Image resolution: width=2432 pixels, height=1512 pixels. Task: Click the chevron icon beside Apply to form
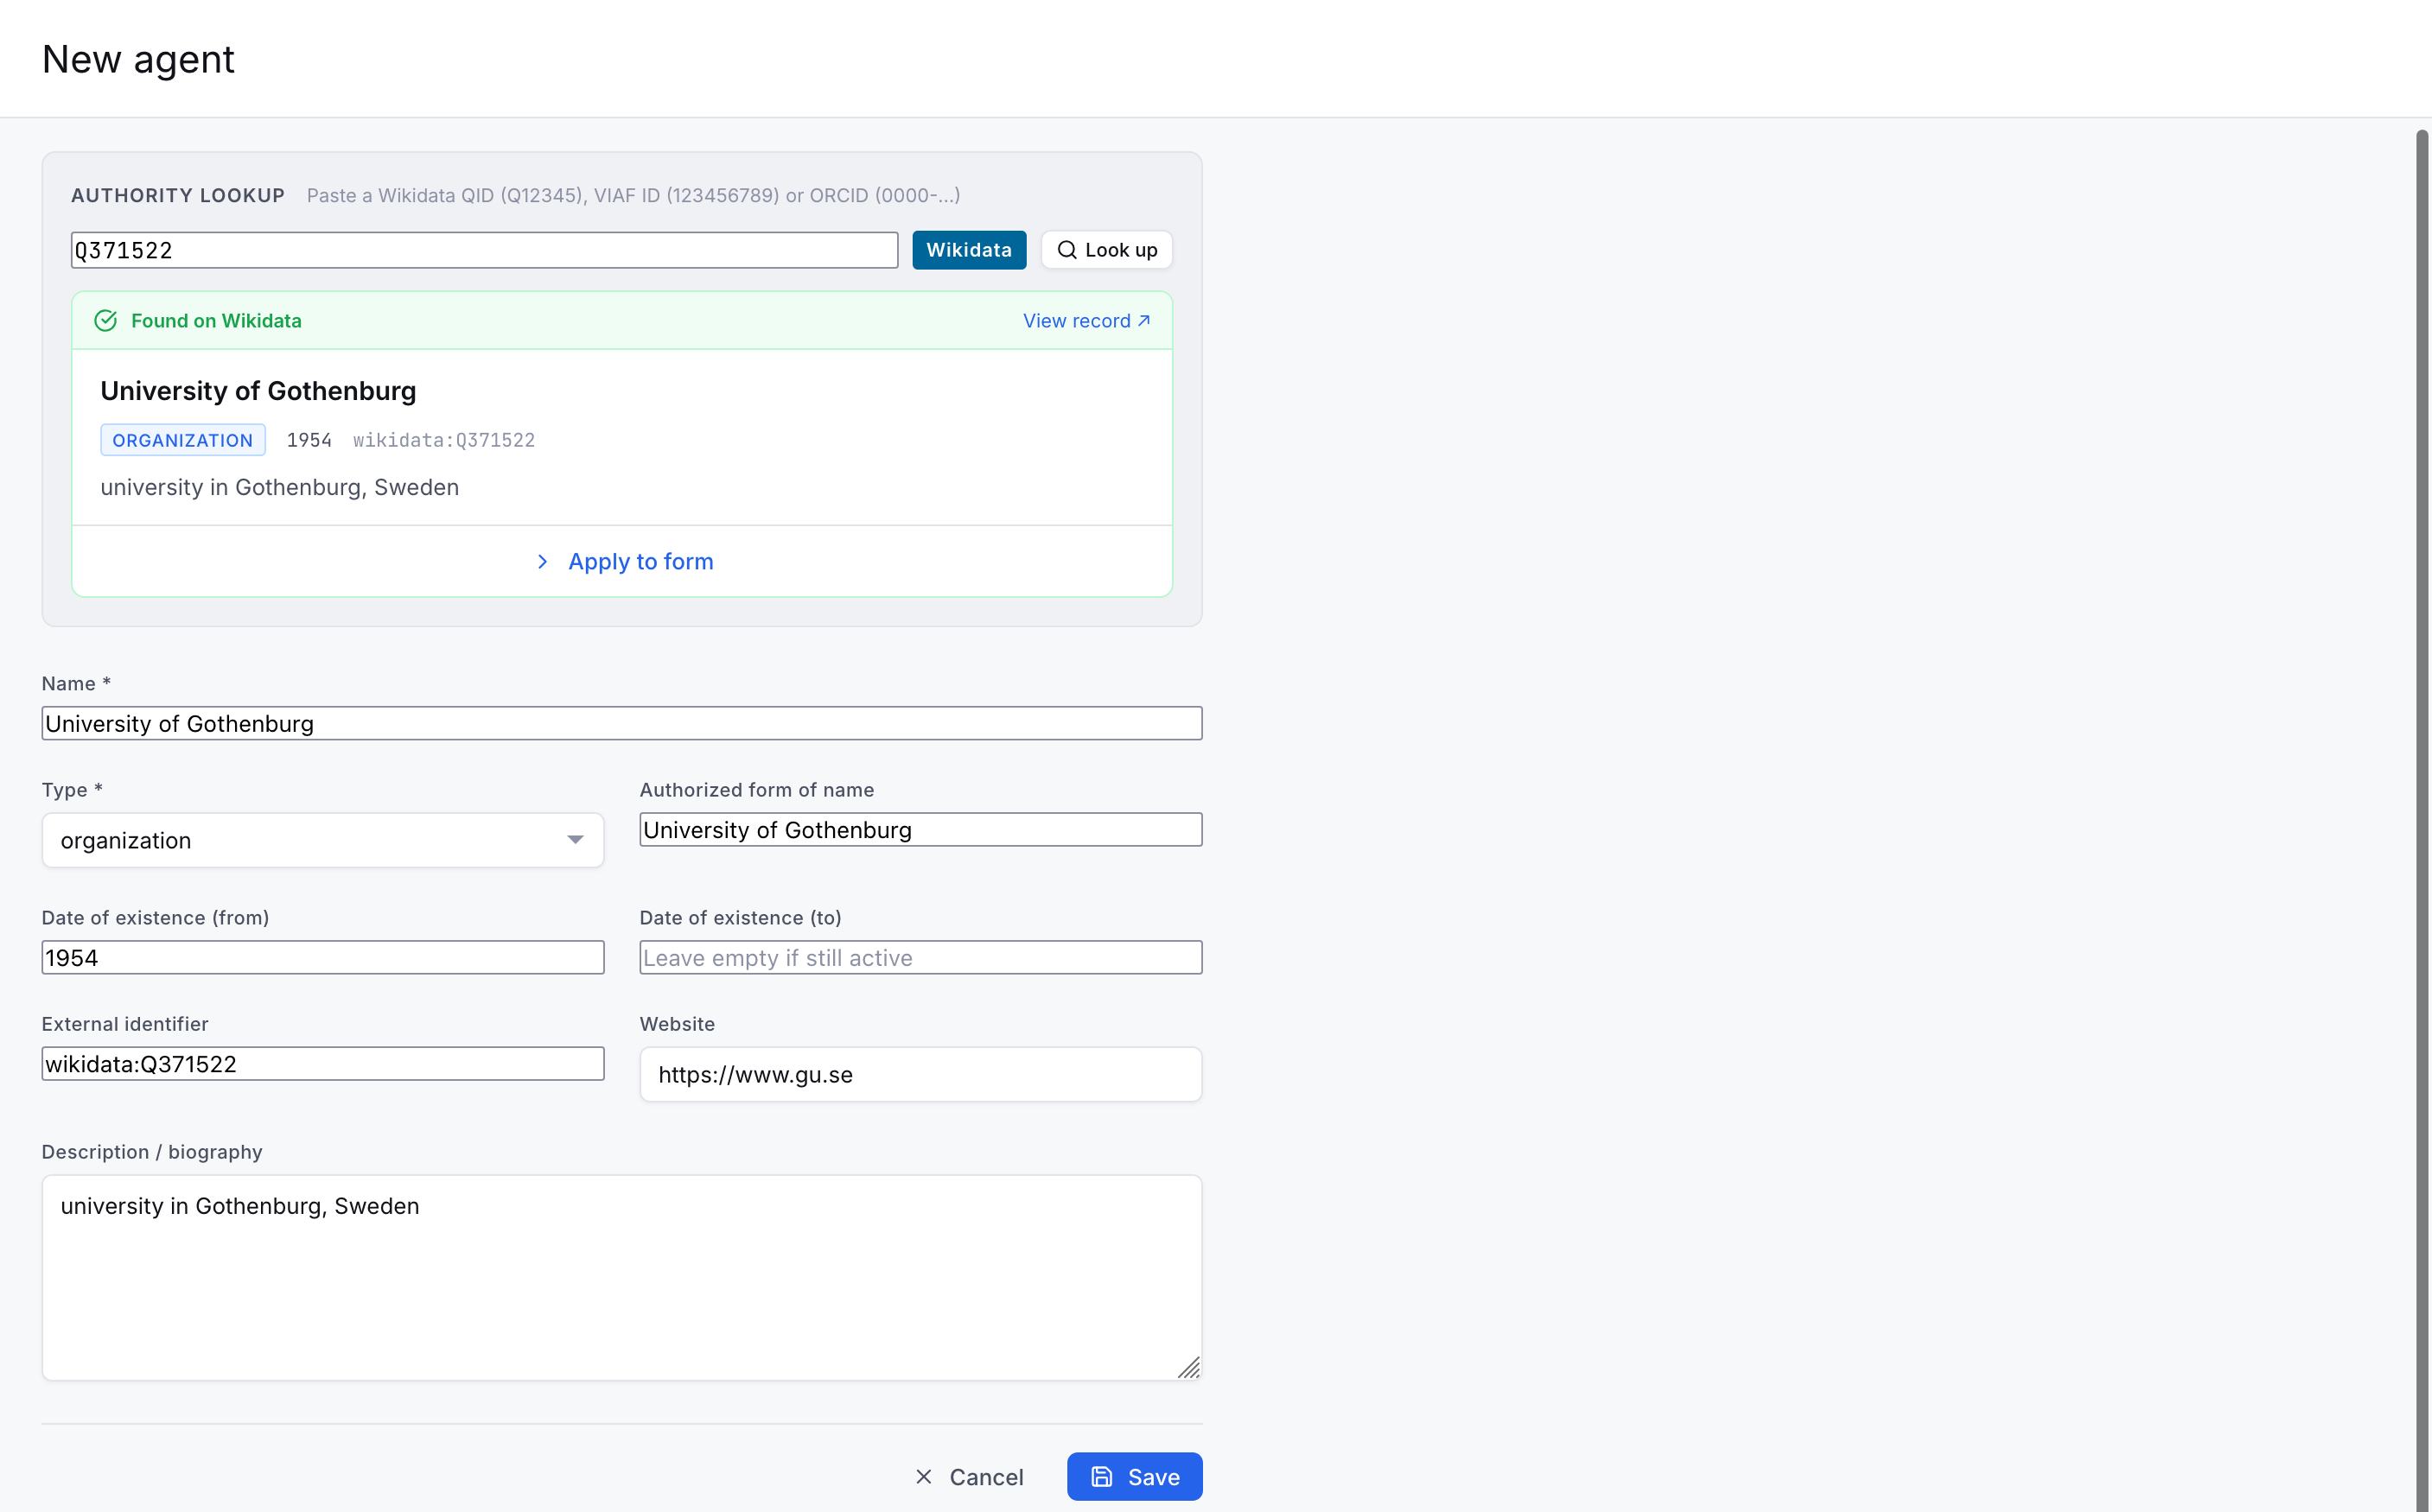click(x=542, y=562)
